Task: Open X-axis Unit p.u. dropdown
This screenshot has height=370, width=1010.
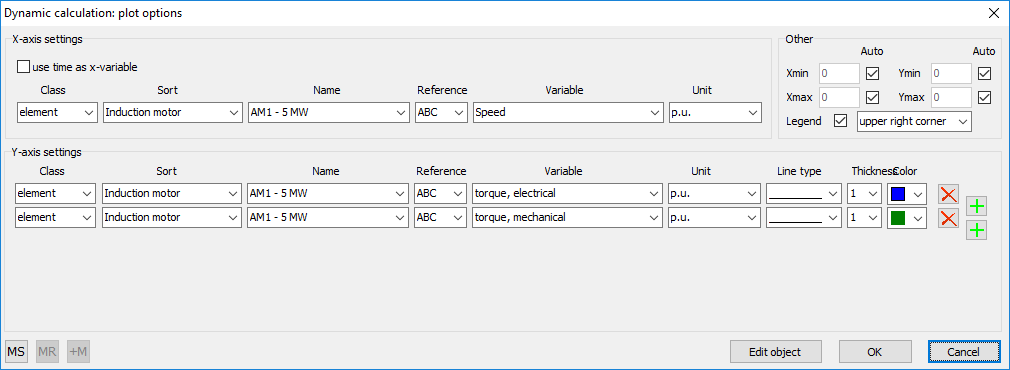Action: click(x=715, y=112)
